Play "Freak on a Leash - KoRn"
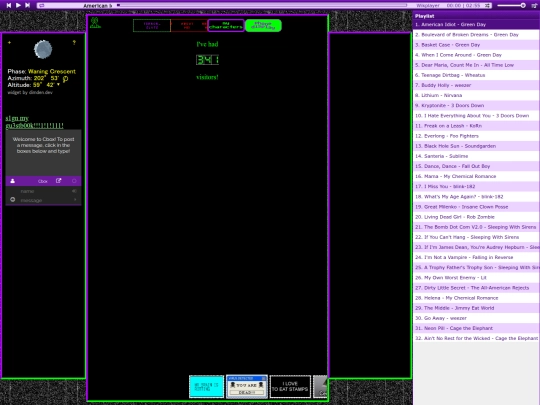The image size is (540, 405). 476,126
